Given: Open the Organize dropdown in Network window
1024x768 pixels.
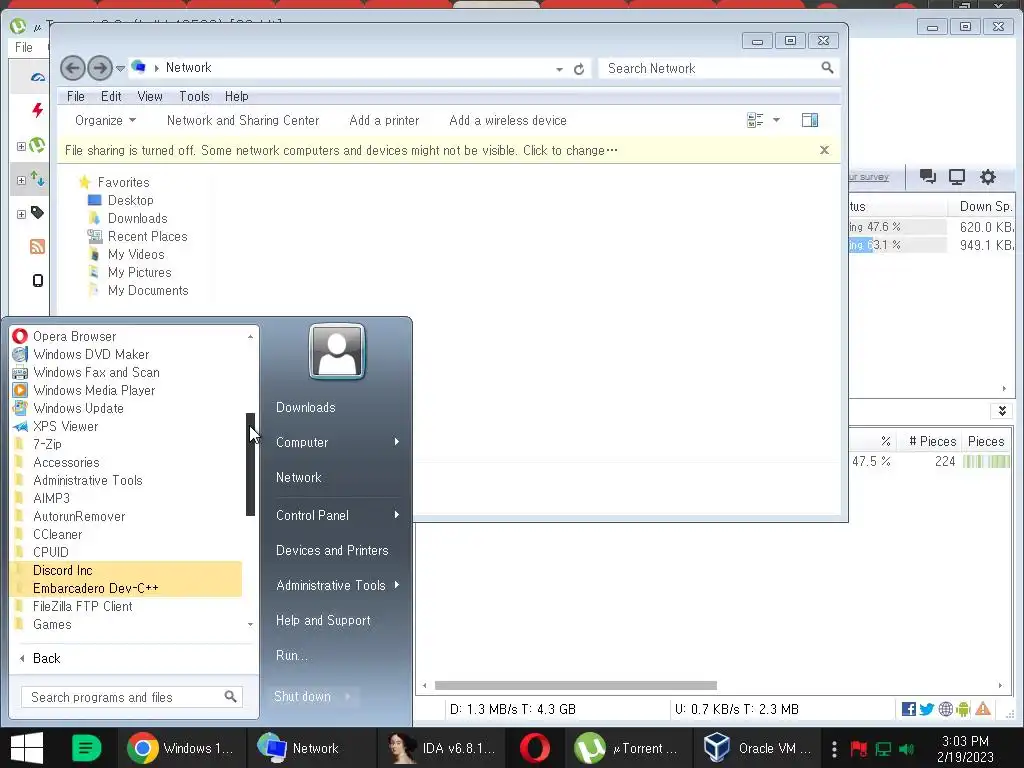Looking at the screenshot, I should click(x=105, y=120).
